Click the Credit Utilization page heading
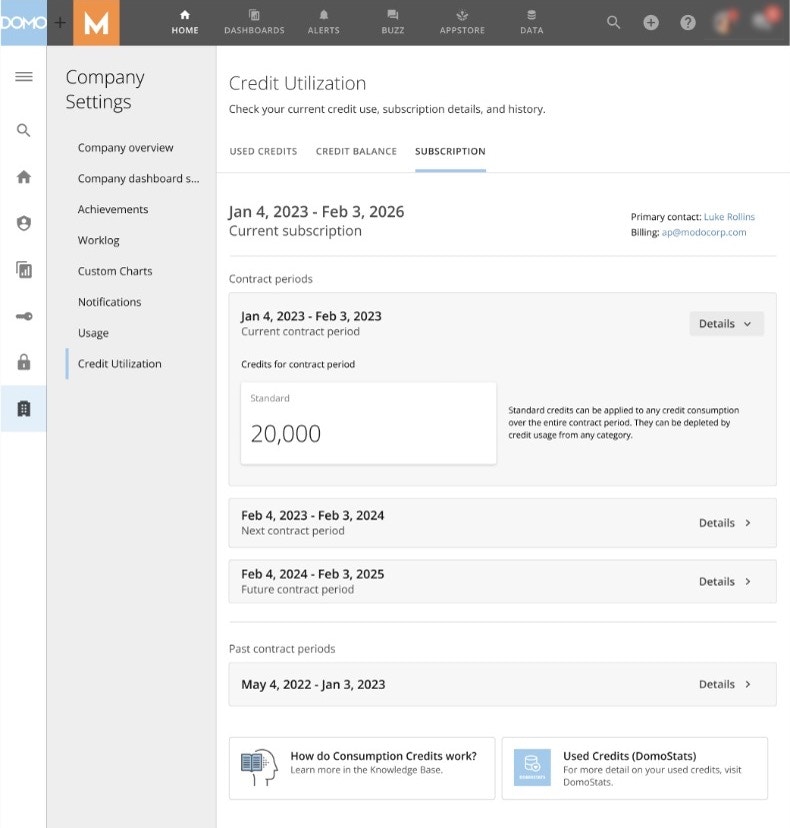 297,83
